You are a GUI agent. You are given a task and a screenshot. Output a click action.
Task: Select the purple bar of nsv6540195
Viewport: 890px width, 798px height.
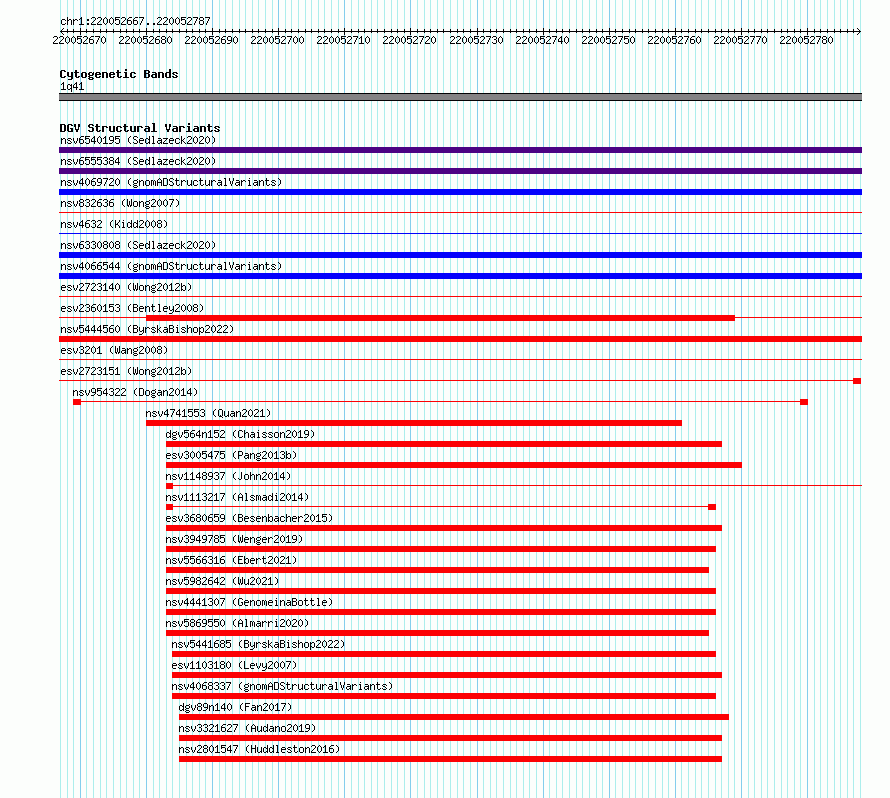(460, 150)
